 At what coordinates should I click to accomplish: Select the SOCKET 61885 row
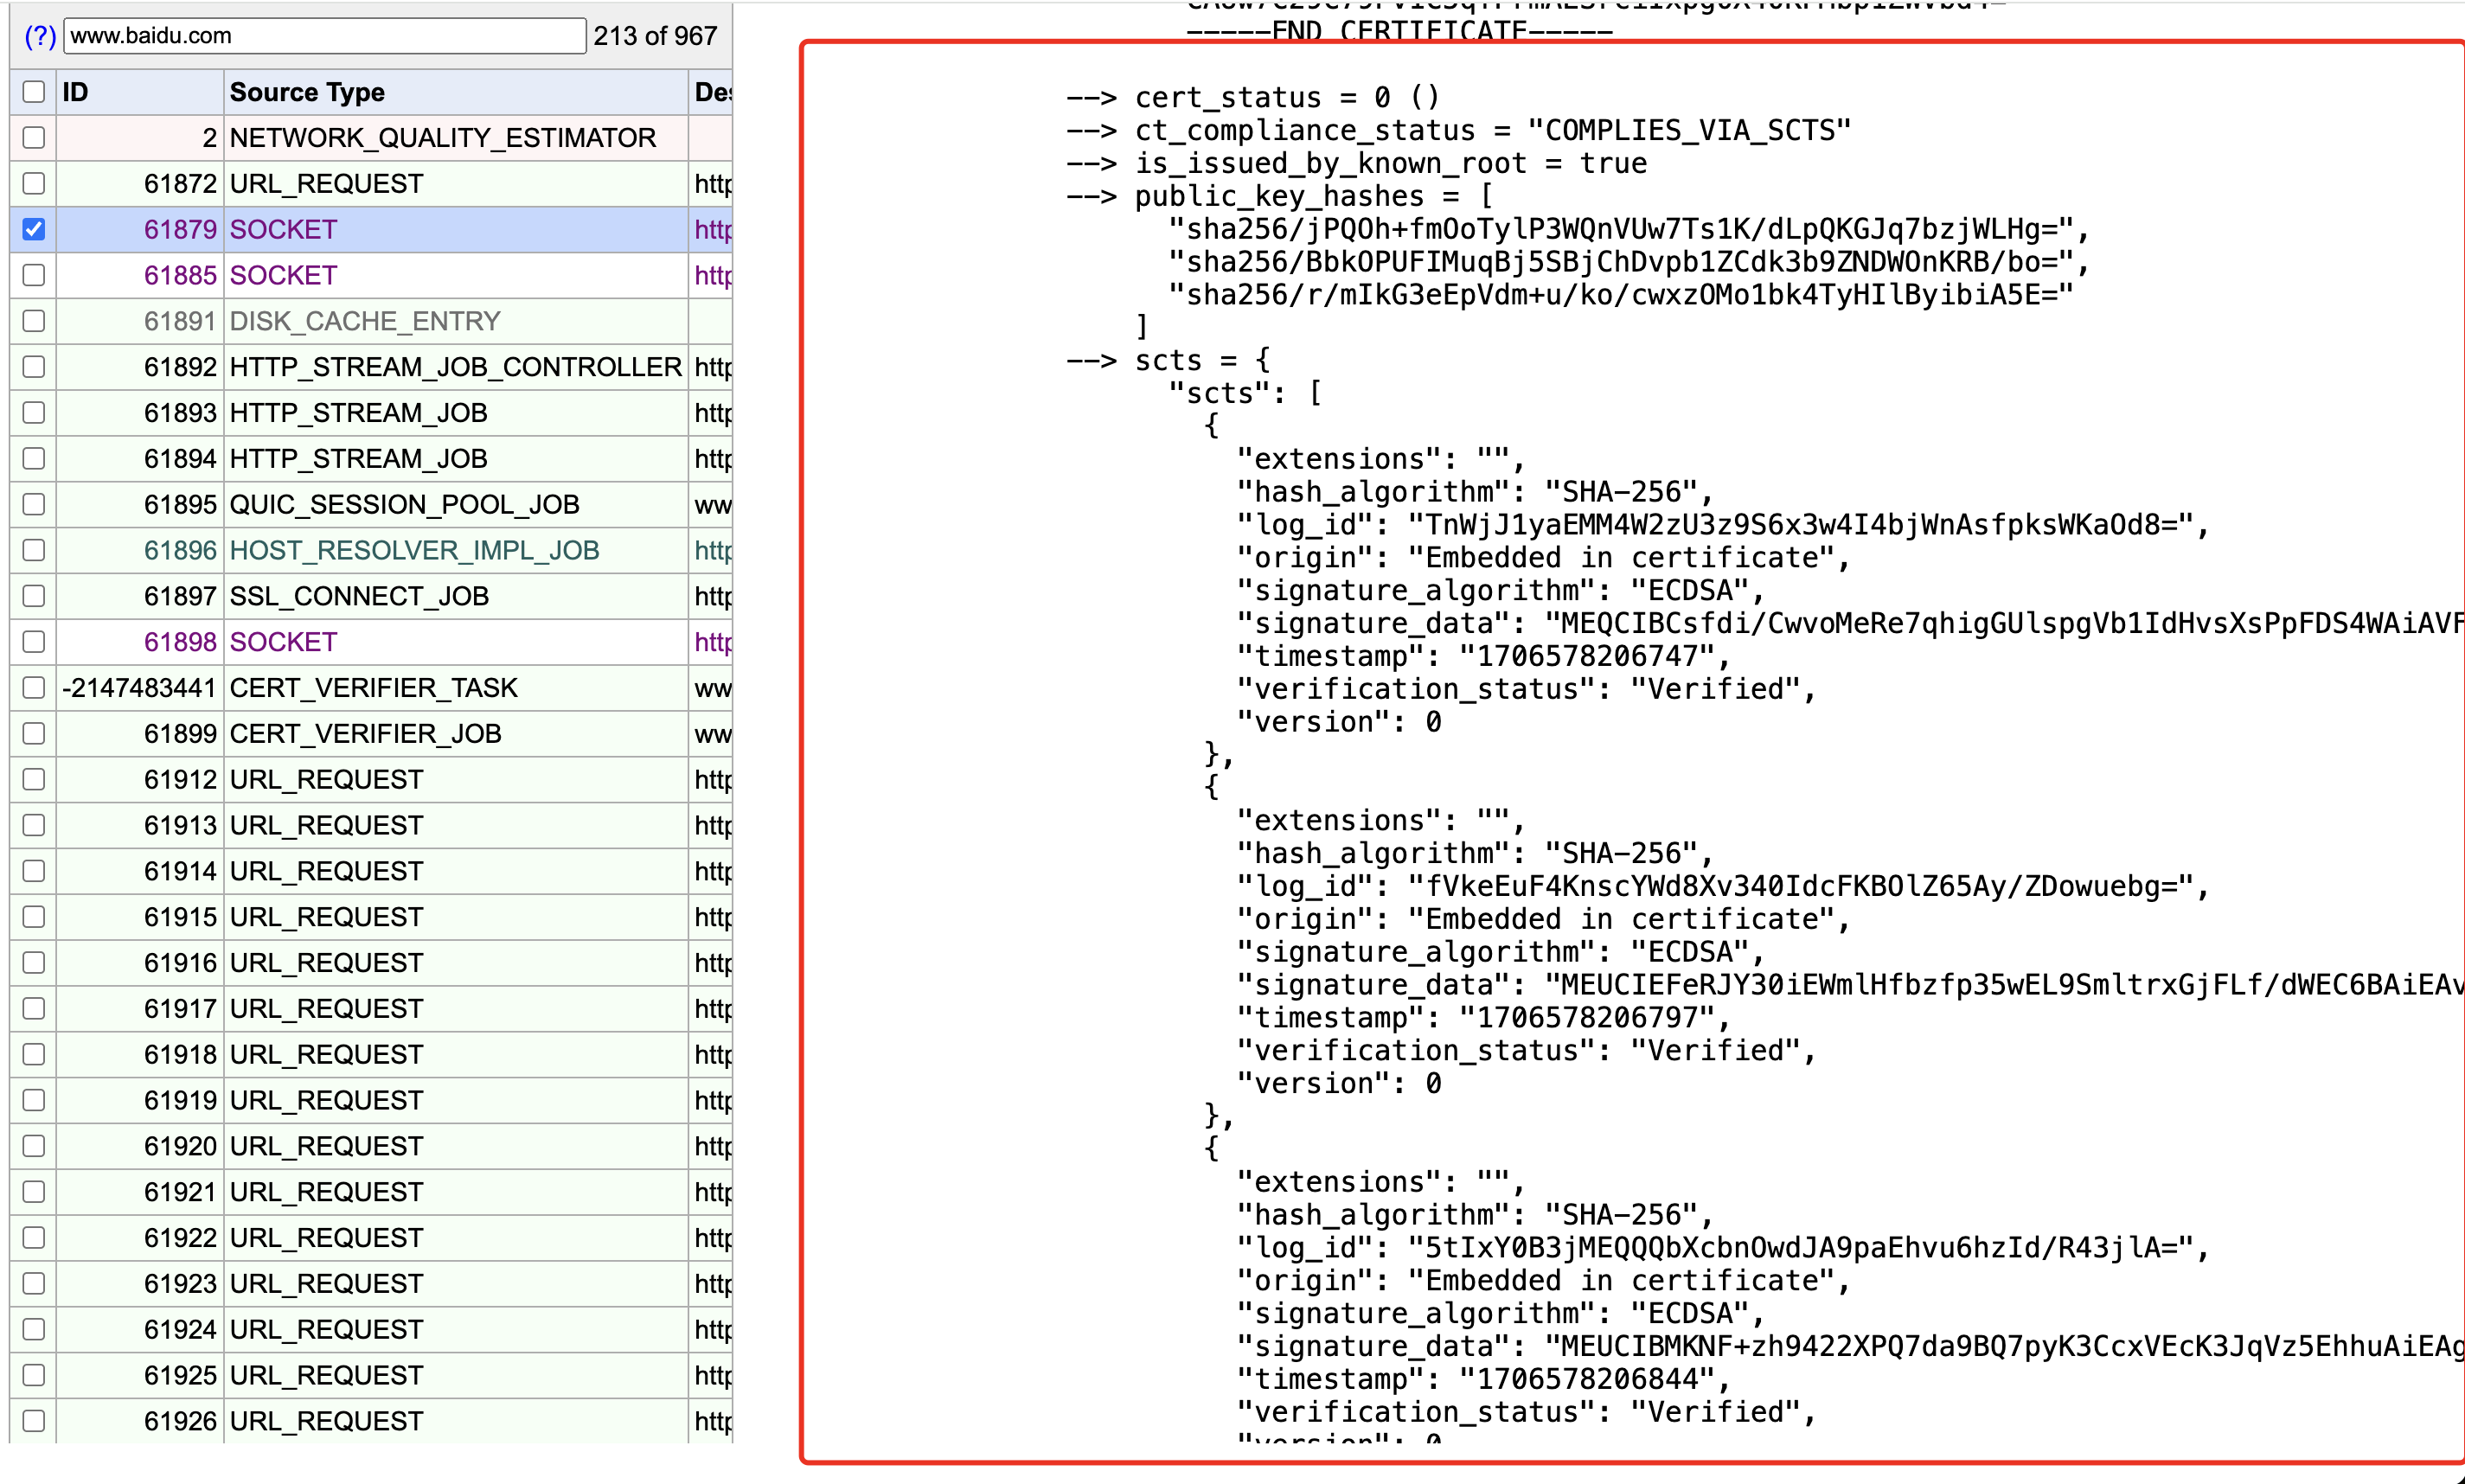point(283,275)
